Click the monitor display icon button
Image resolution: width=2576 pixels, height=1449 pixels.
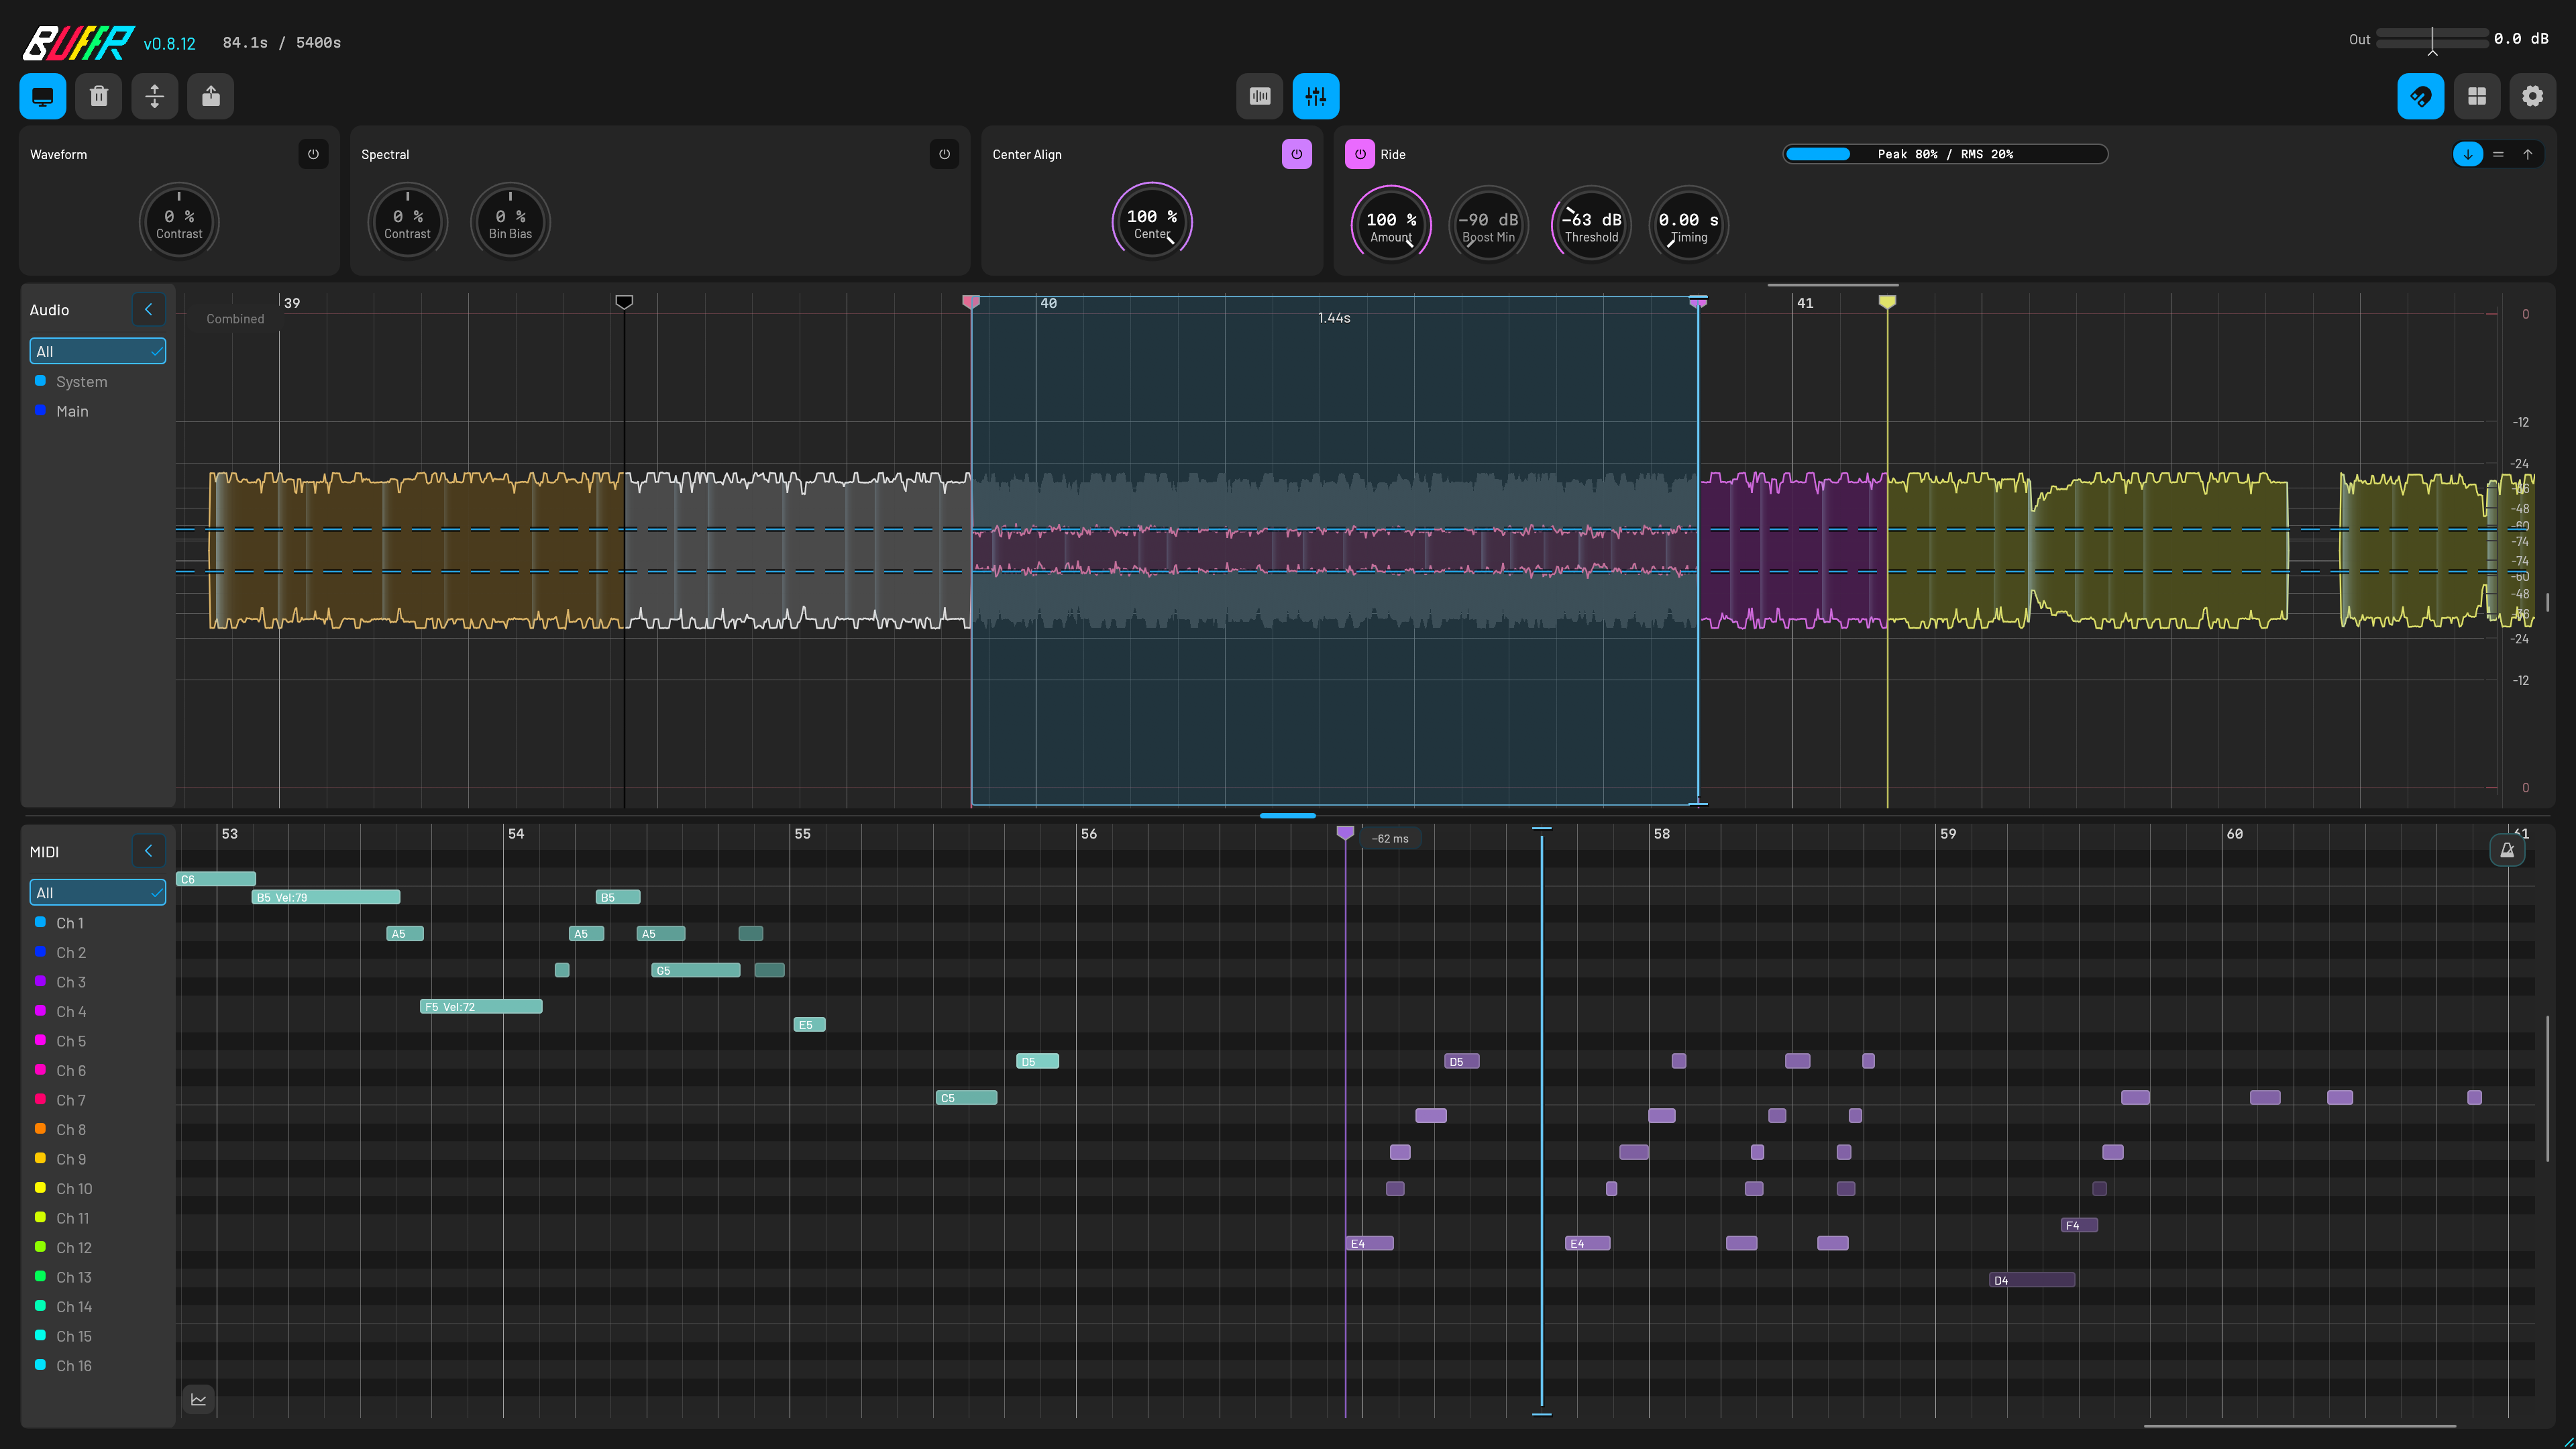point(43,96)
